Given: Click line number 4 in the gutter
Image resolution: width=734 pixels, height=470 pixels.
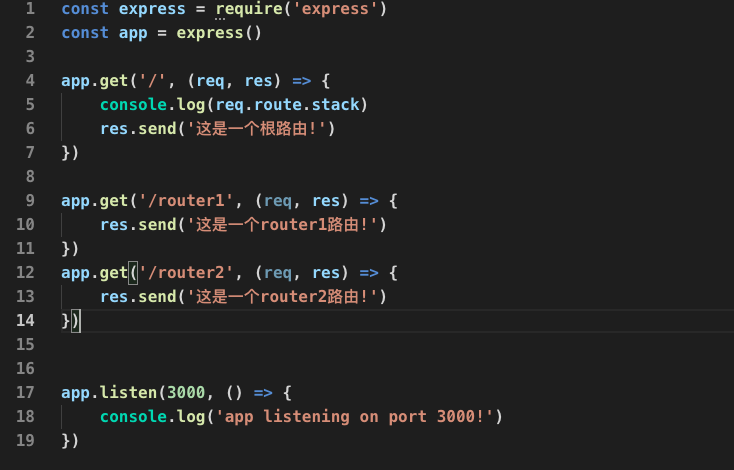Looking at the screenshot, I should click(30, 81).
